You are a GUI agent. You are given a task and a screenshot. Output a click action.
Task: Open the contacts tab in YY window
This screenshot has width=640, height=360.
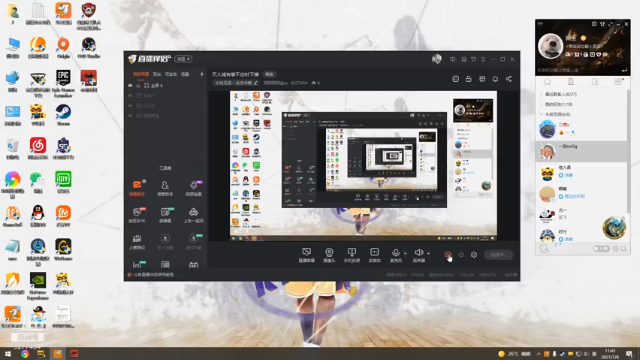click(571, 82)
